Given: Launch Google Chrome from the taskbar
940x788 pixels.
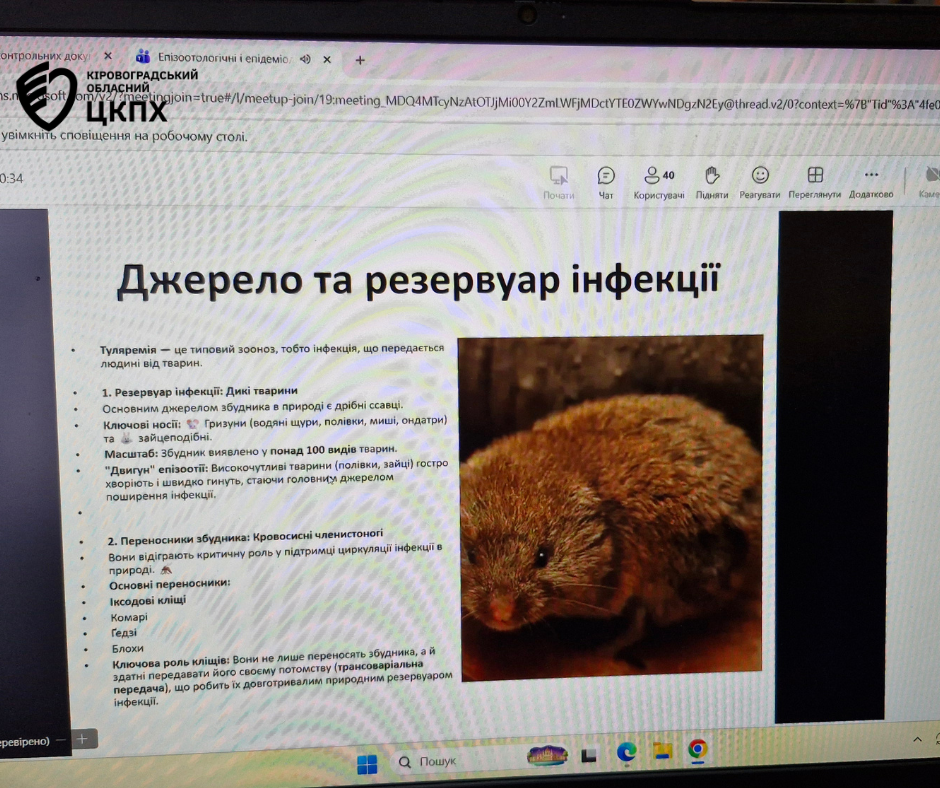Looking at the screenshot, I should point(697,749).
